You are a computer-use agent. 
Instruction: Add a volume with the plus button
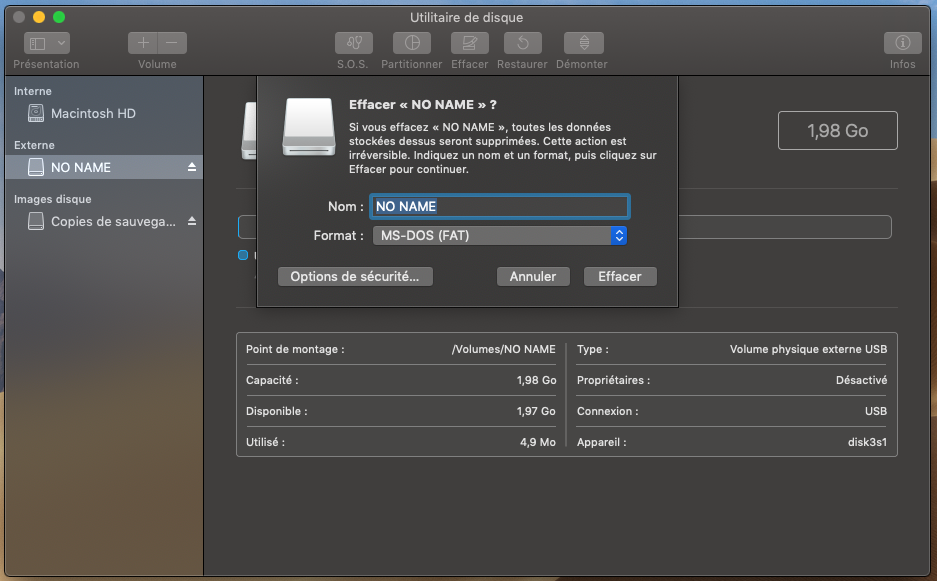pos(143,43)
